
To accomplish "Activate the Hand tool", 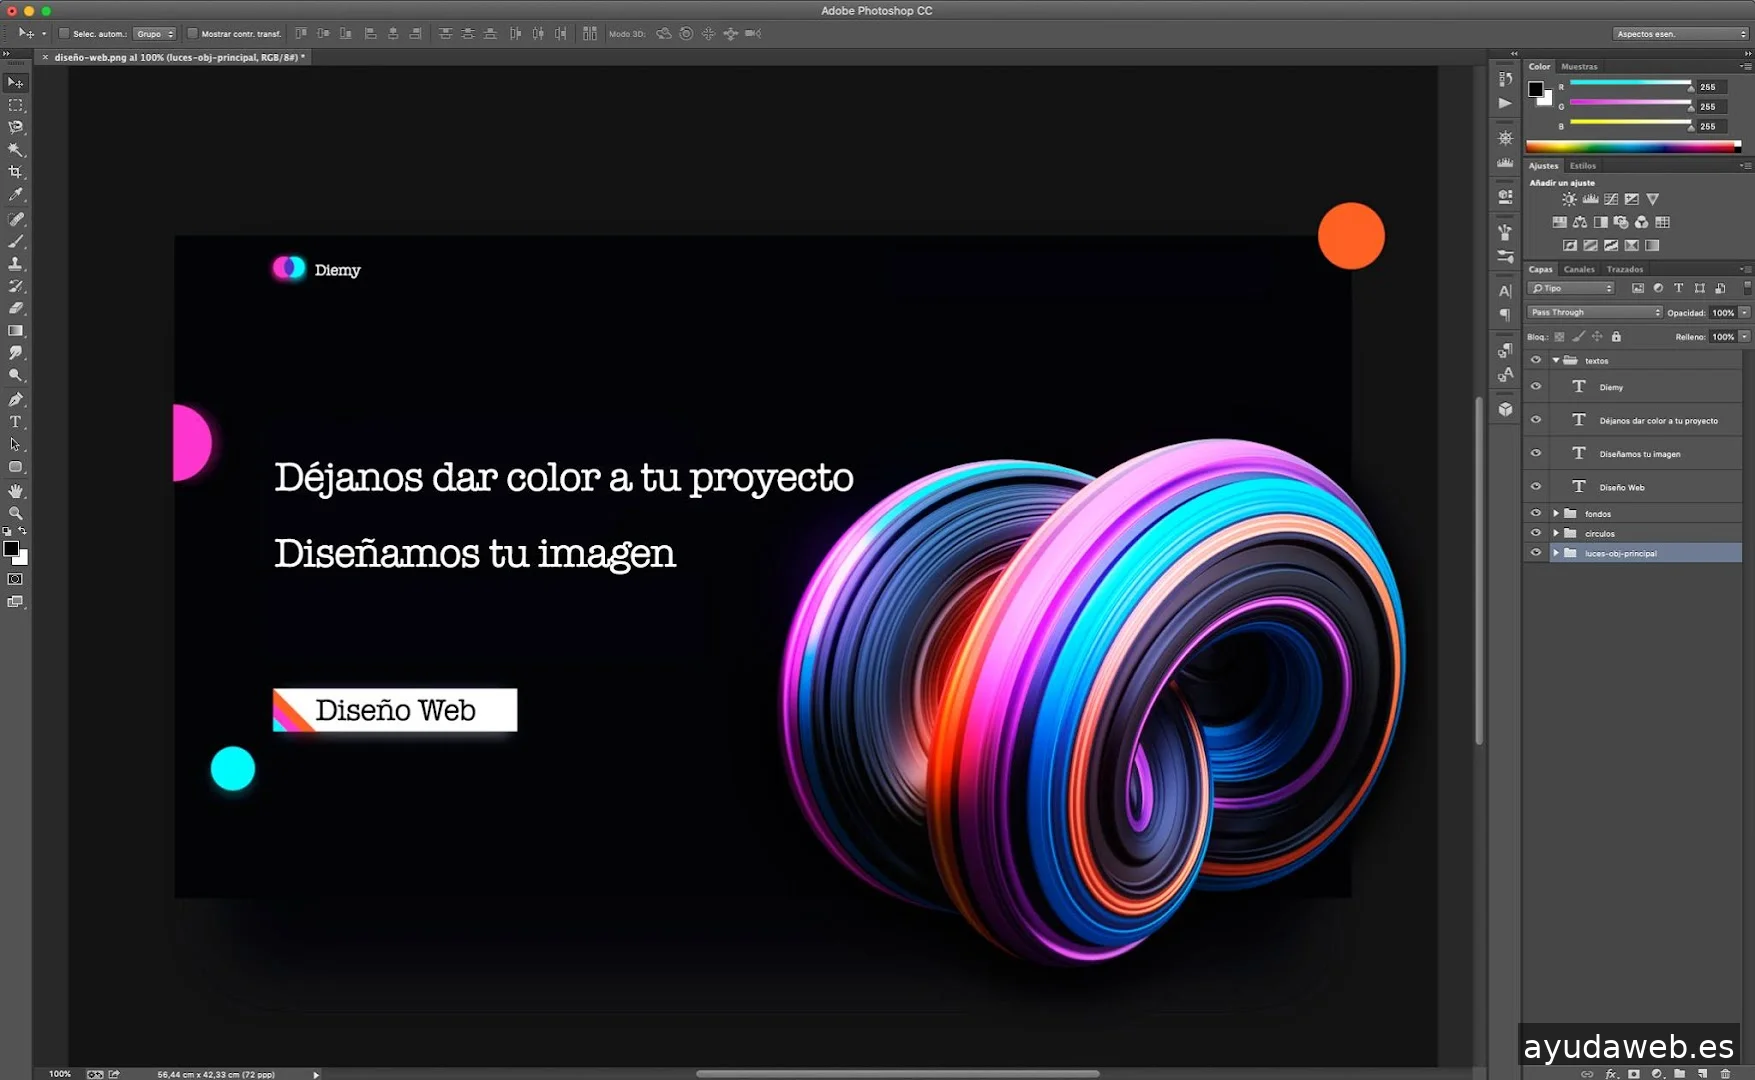I will [15, 491].
